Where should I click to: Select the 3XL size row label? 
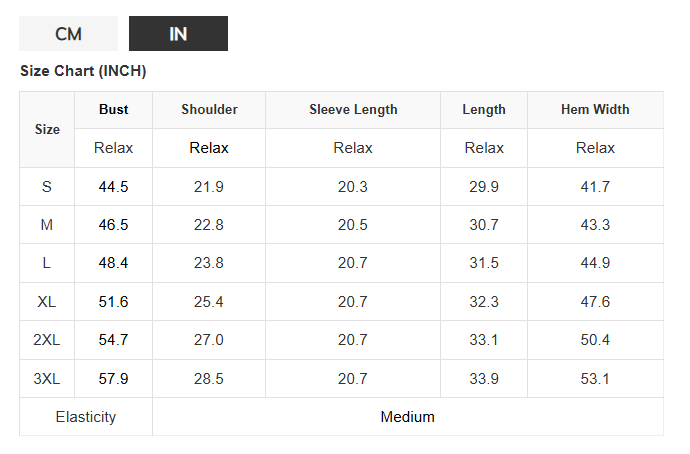click(47, 379)
